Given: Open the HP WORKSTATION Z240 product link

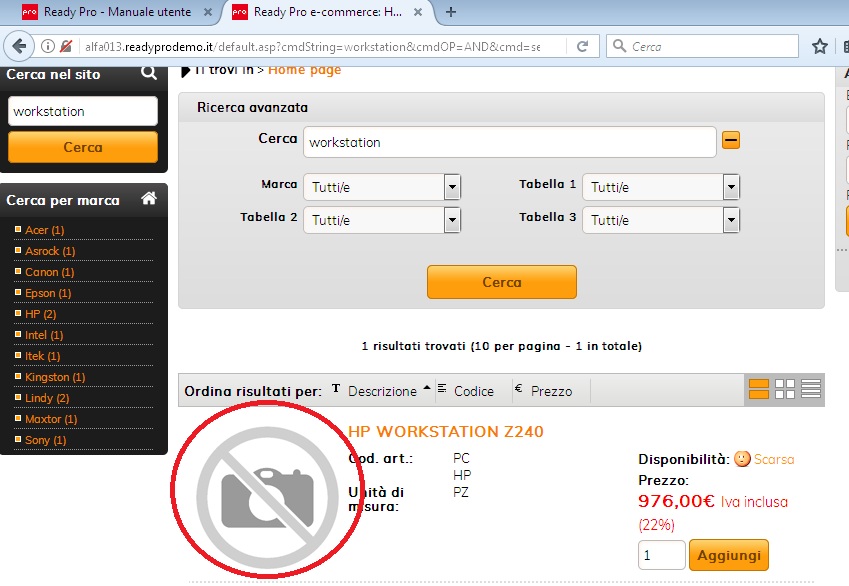Looking at the screenshot, I should [445, 432].
